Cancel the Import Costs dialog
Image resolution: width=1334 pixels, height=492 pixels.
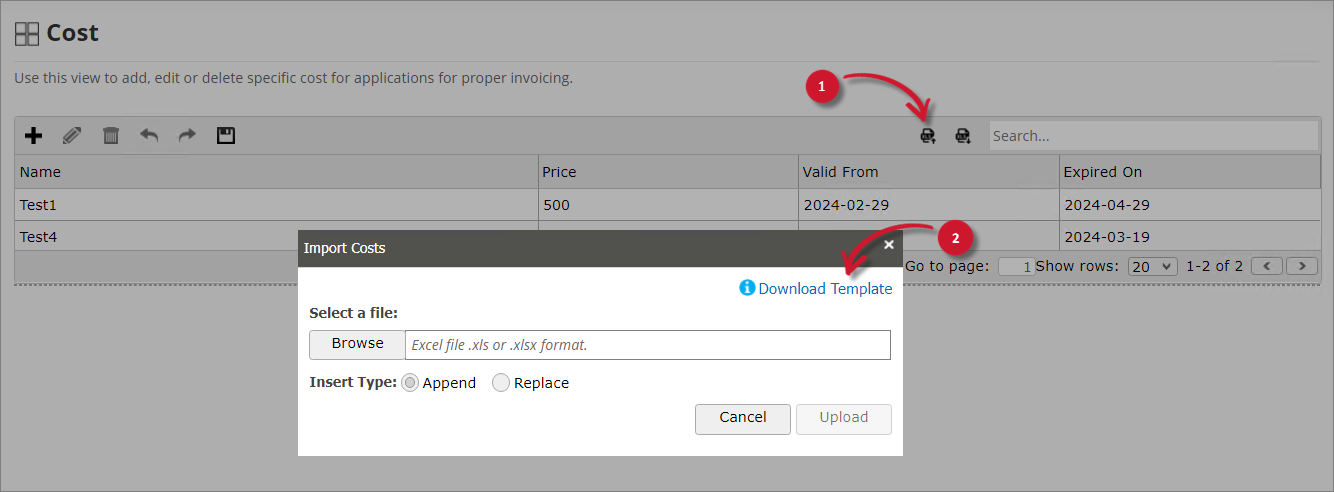click(x=743, y=418)
